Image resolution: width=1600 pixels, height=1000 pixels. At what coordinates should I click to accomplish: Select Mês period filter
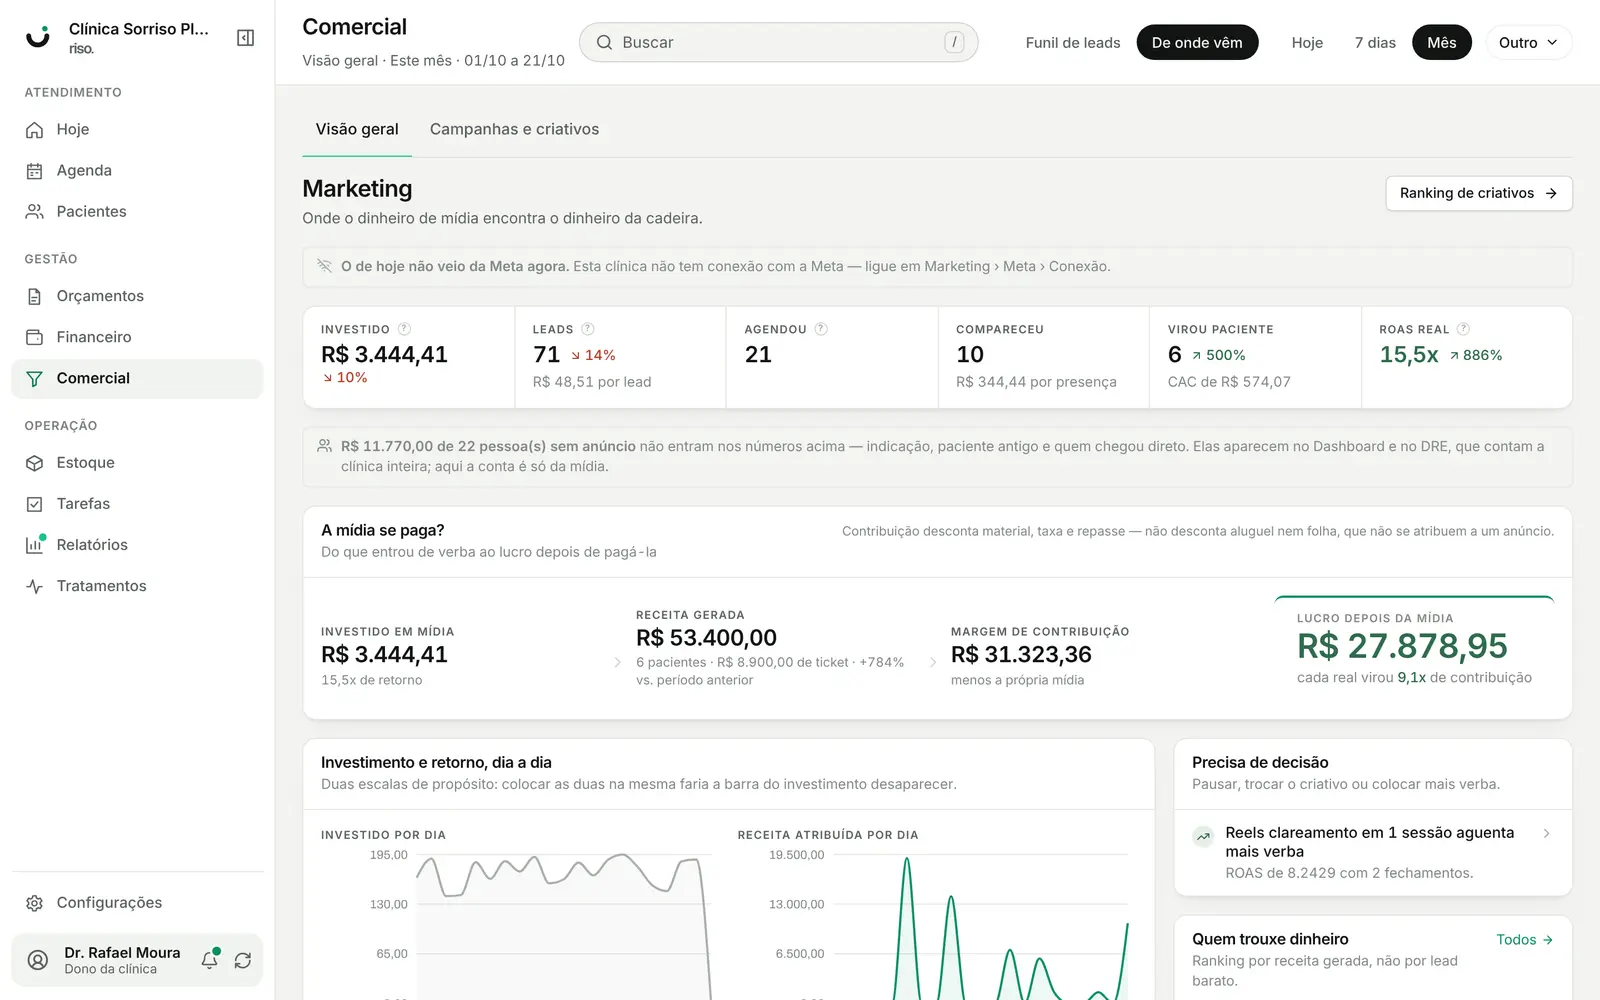[x=1442, y=43]
